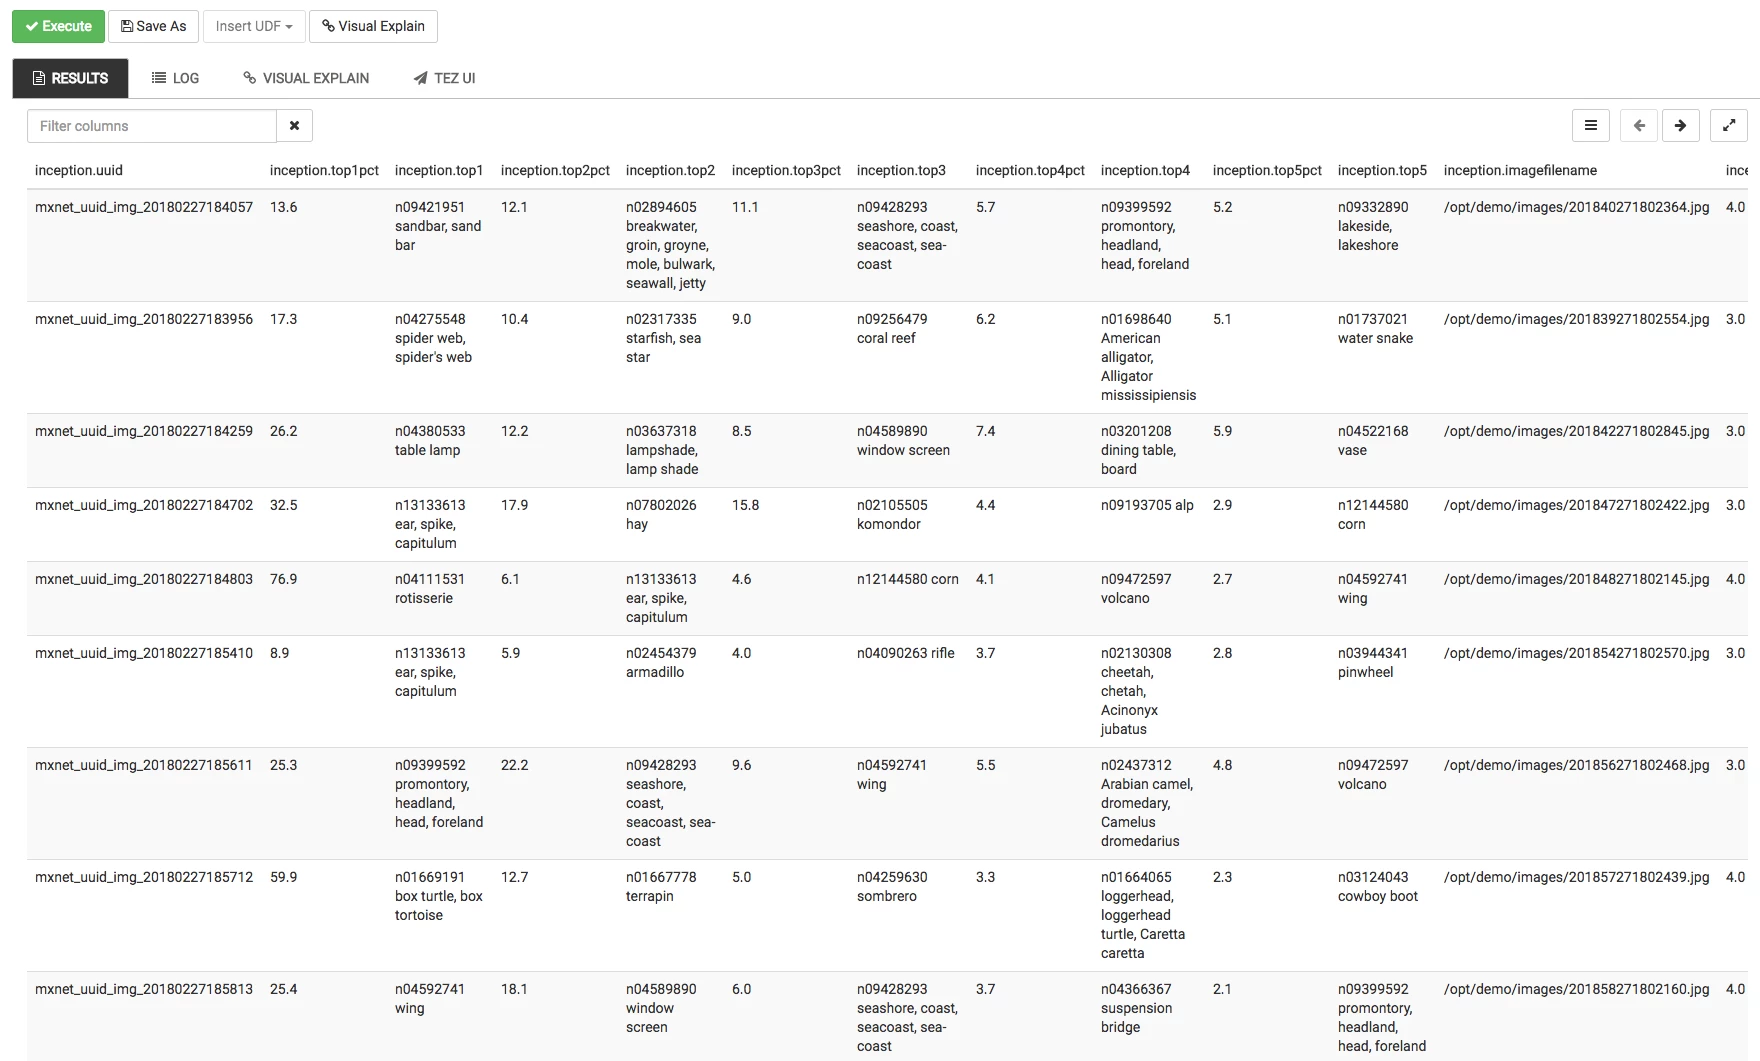Click the n09256479 coral reef cell

pos(892,329)
